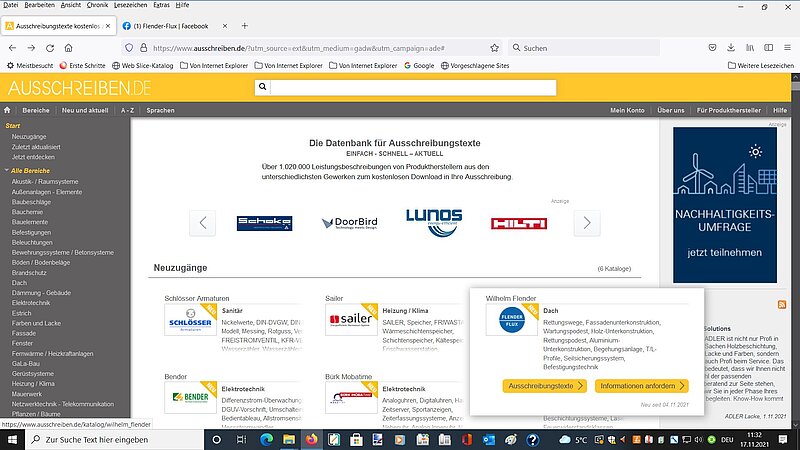Toggle the sidebar view icon
Screen dimensions: 800x450
pos(768,47)
